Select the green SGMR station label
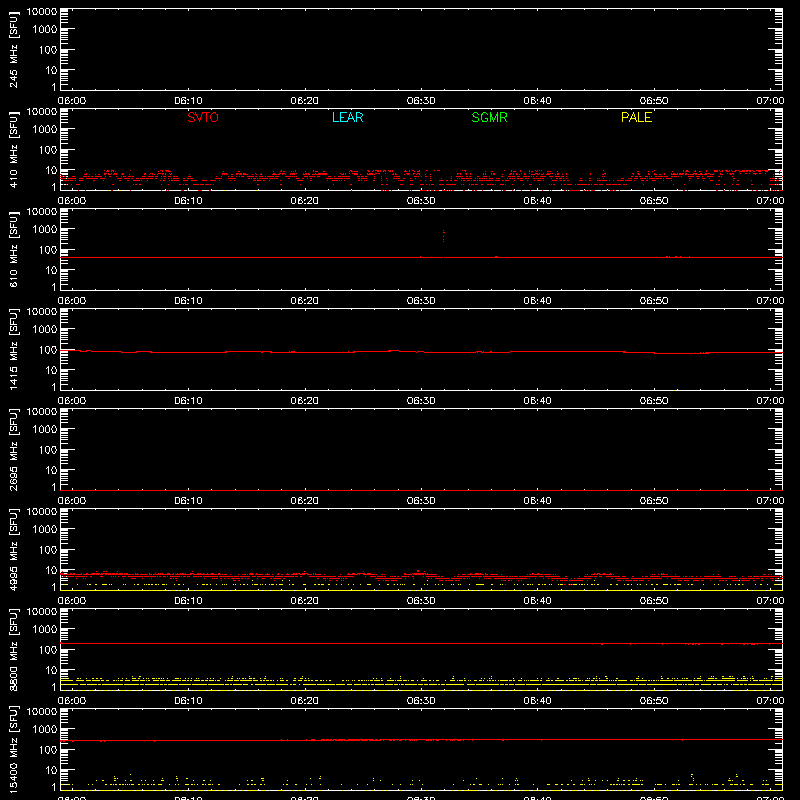This screenshot has width=800, height=800. [489, 117]
